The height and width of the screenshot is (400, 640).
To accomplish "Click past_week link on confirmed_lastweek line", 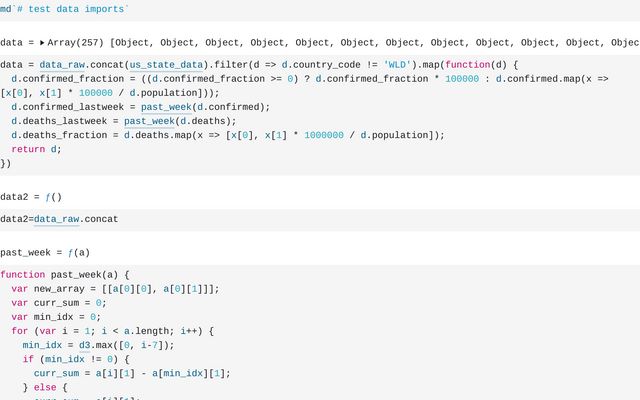I will 166,107.
